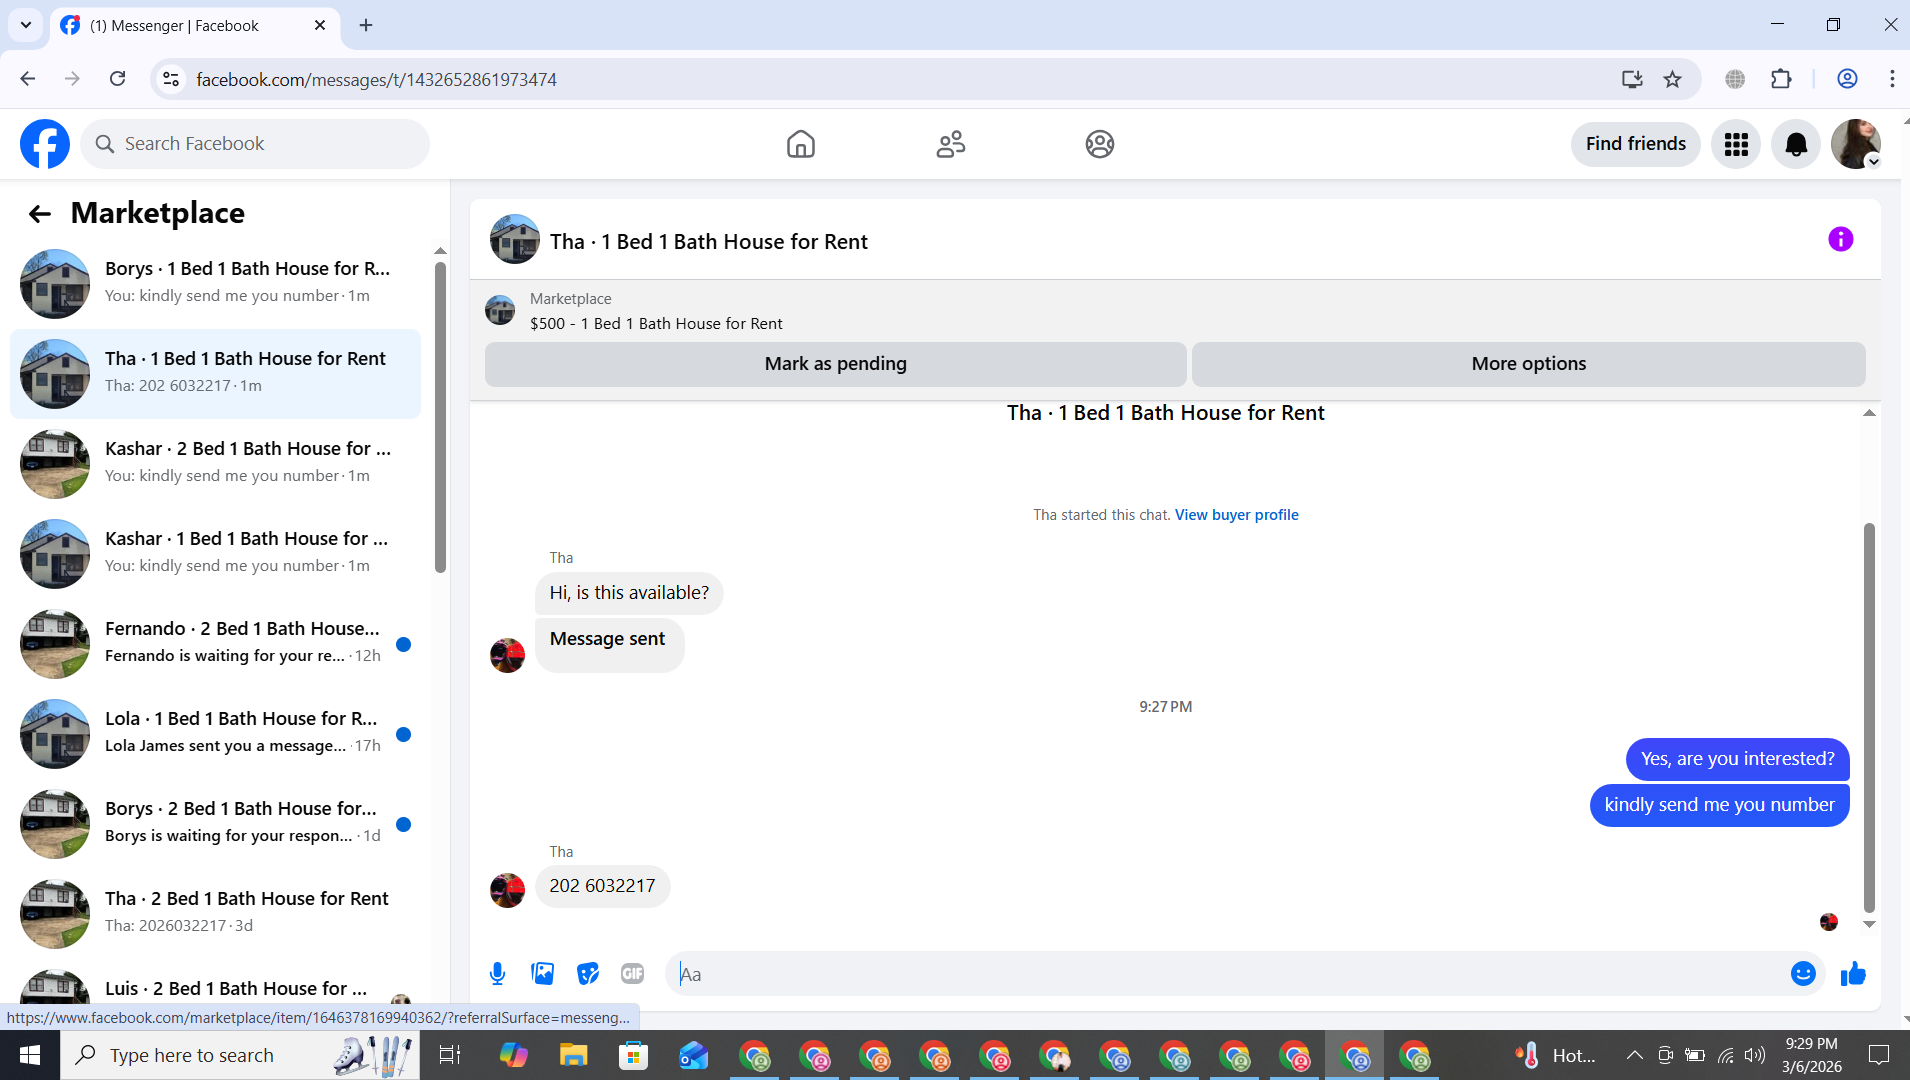Screen dimensions: 1910x1080
Task: Go back in browser history
Action: click(27, 79)
